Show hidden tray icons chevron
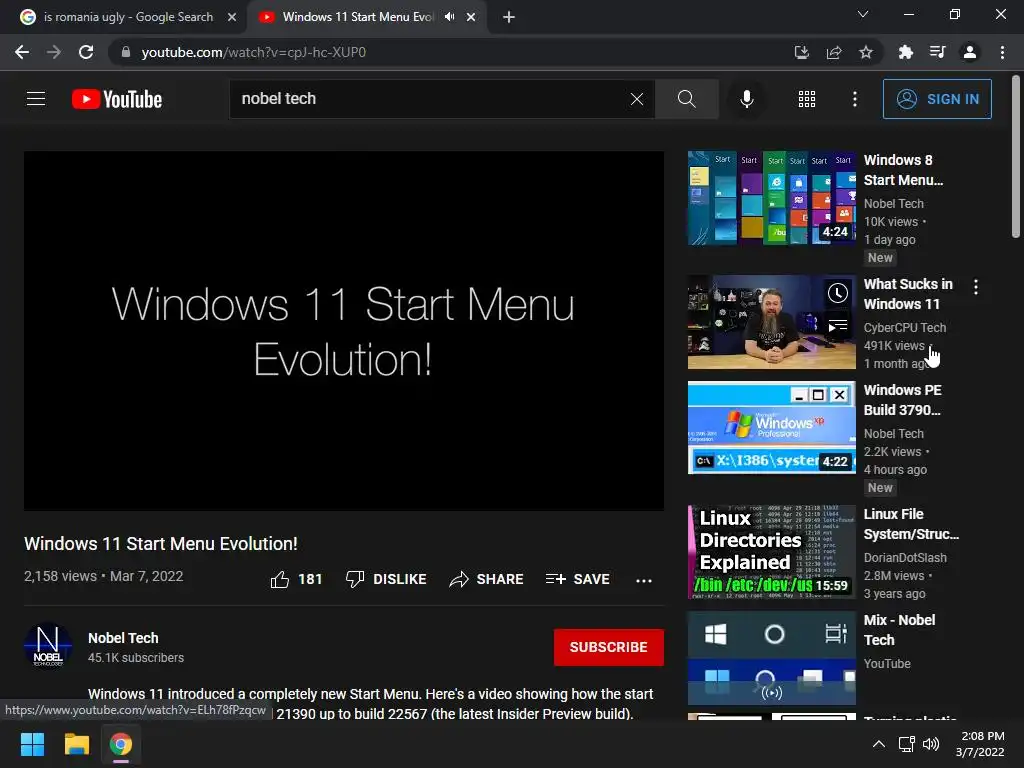The width and height of the screenshot is (1024, 768). [879, 744]
